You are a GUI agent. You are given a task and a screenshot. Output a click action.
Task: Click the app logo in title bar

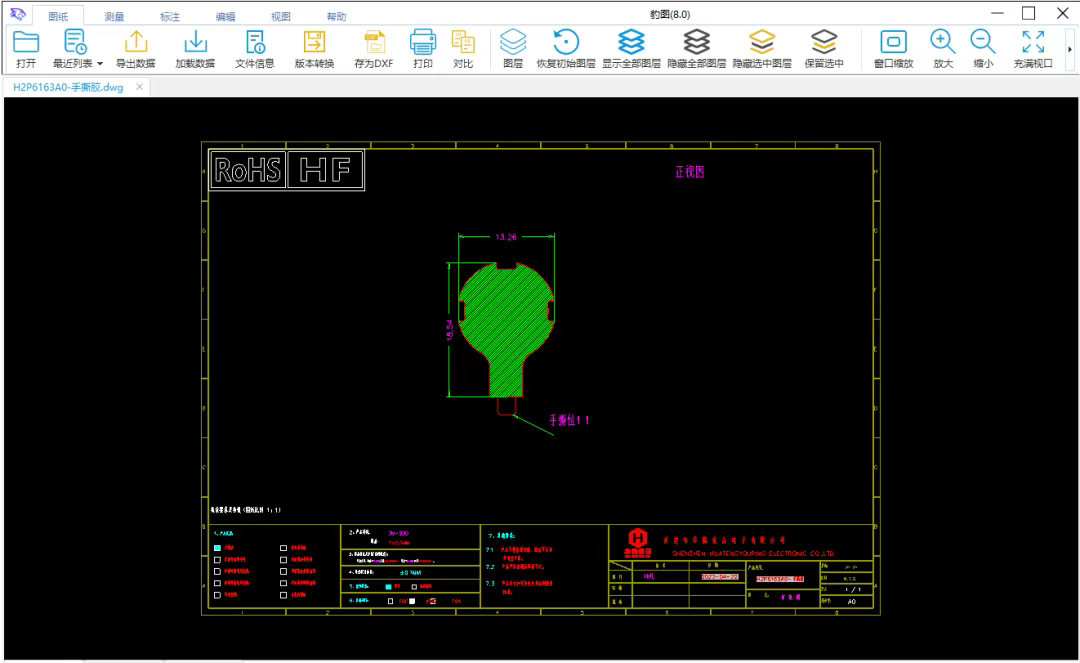(18, 14)
